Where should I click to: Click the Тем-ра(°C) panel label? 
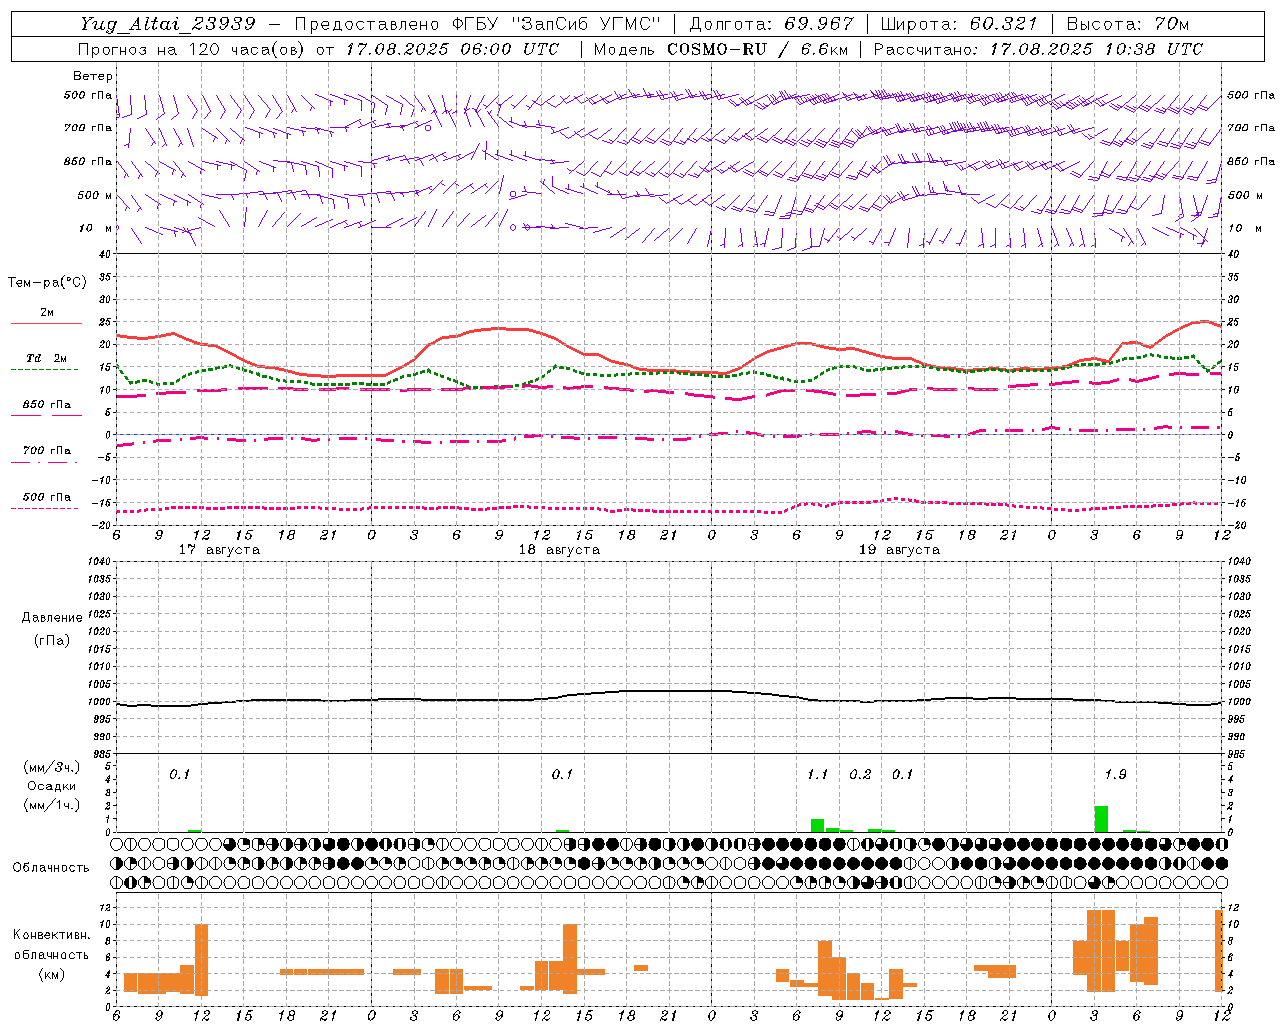47,283
